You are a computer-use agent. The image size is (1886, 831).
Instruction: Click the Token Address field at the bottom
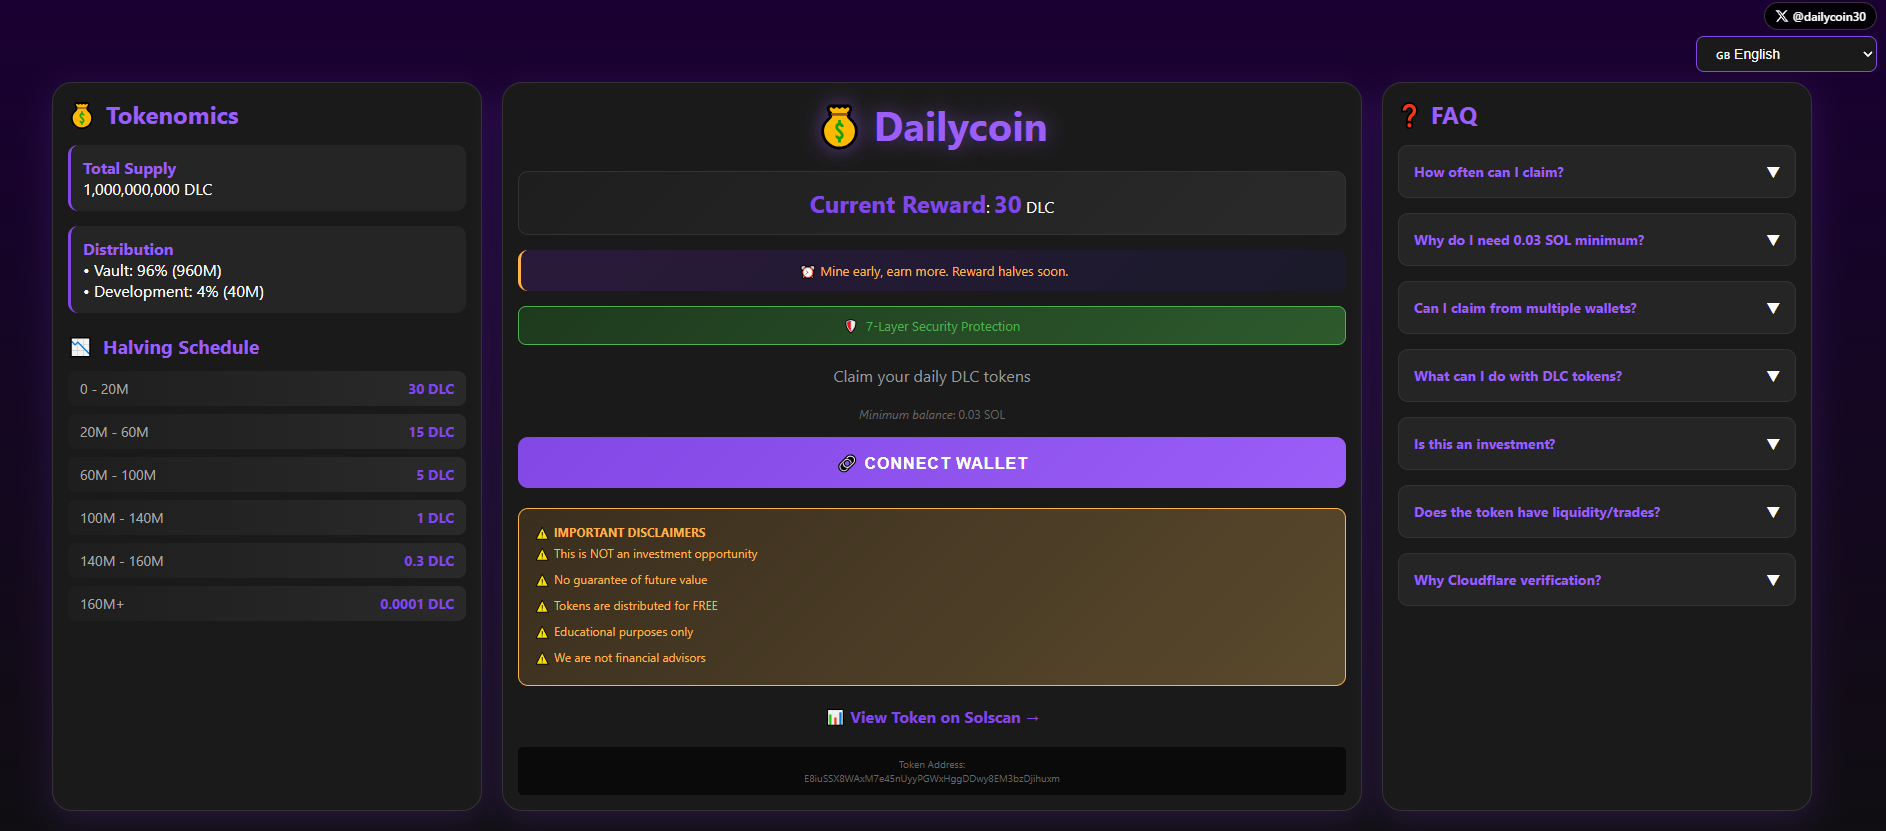[x=931, y=771]
